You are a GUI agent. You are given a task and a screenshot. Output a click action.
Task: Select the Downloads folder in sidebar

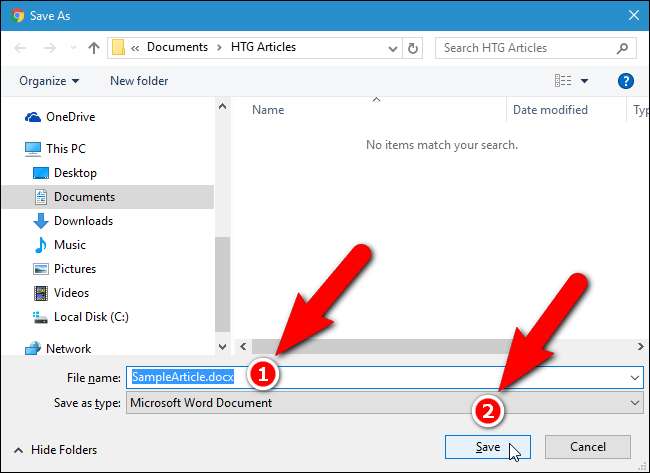83,221
